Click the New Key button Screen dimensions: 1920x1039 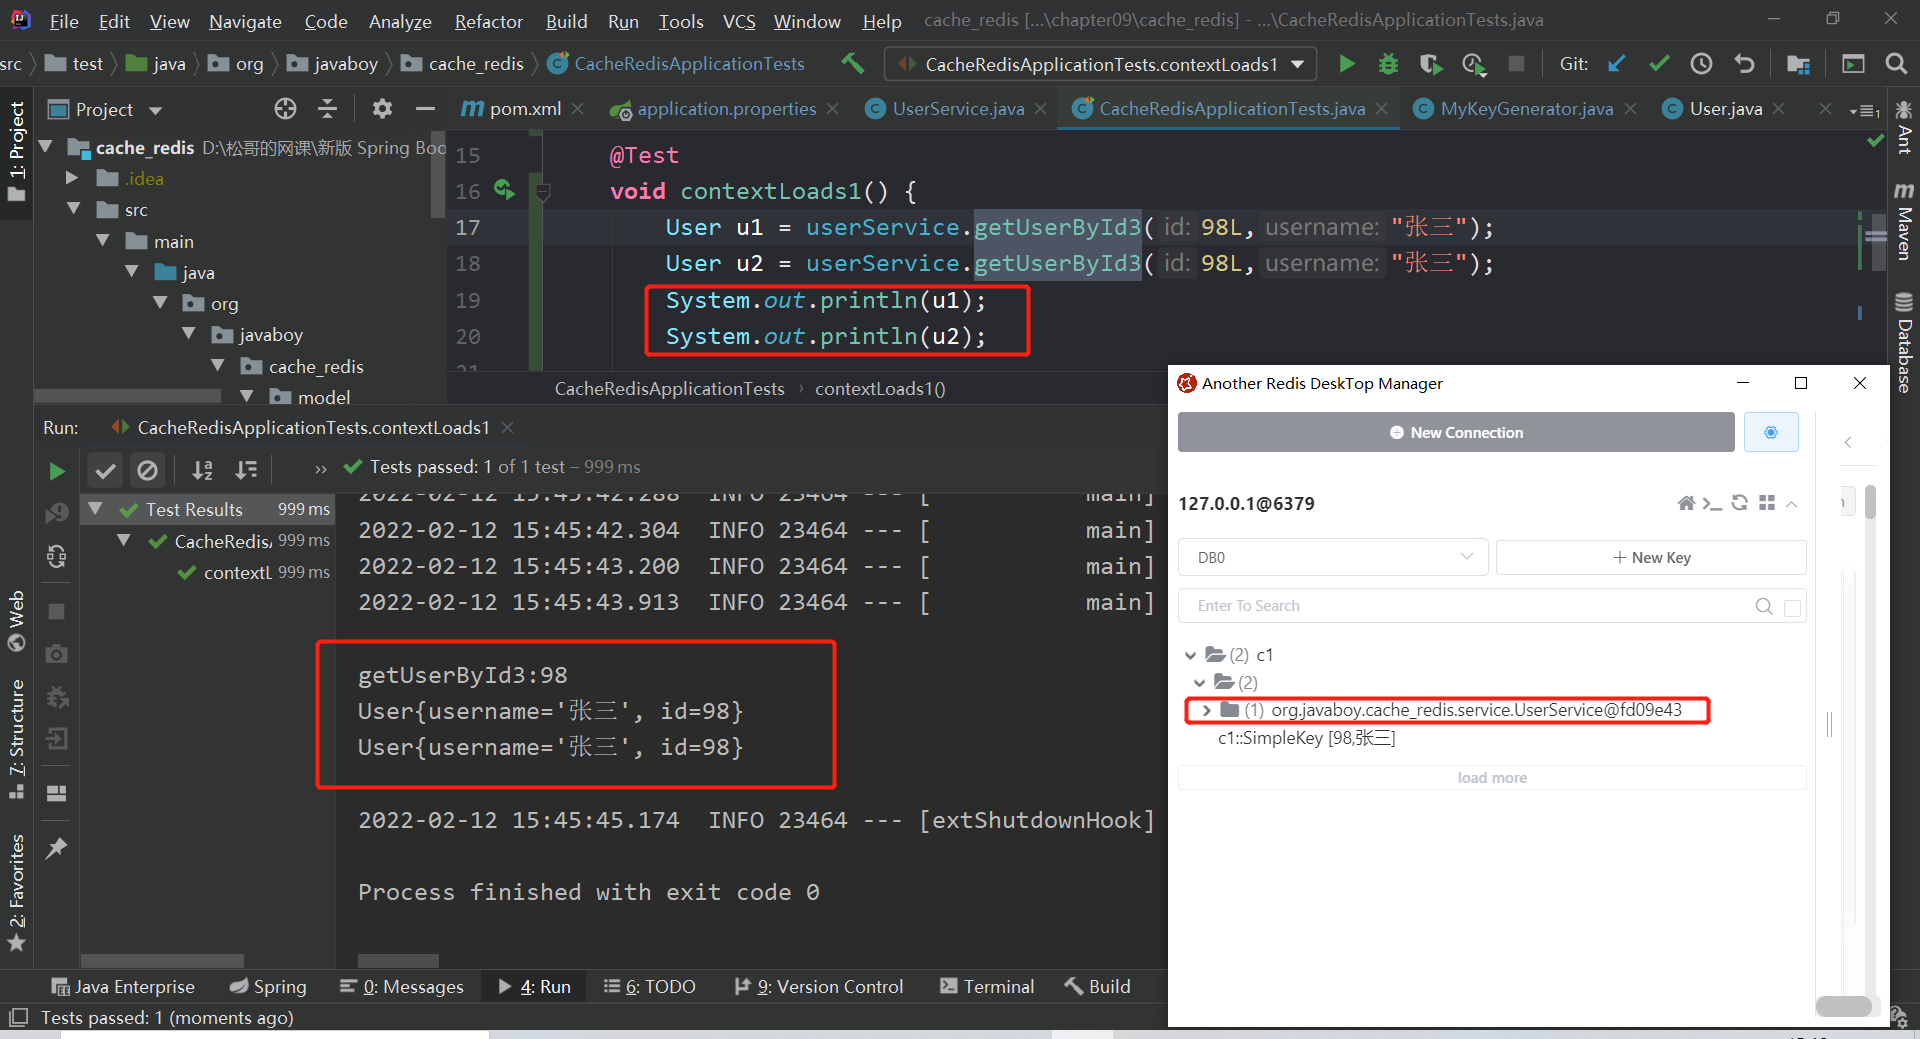tap(1651, 557)
